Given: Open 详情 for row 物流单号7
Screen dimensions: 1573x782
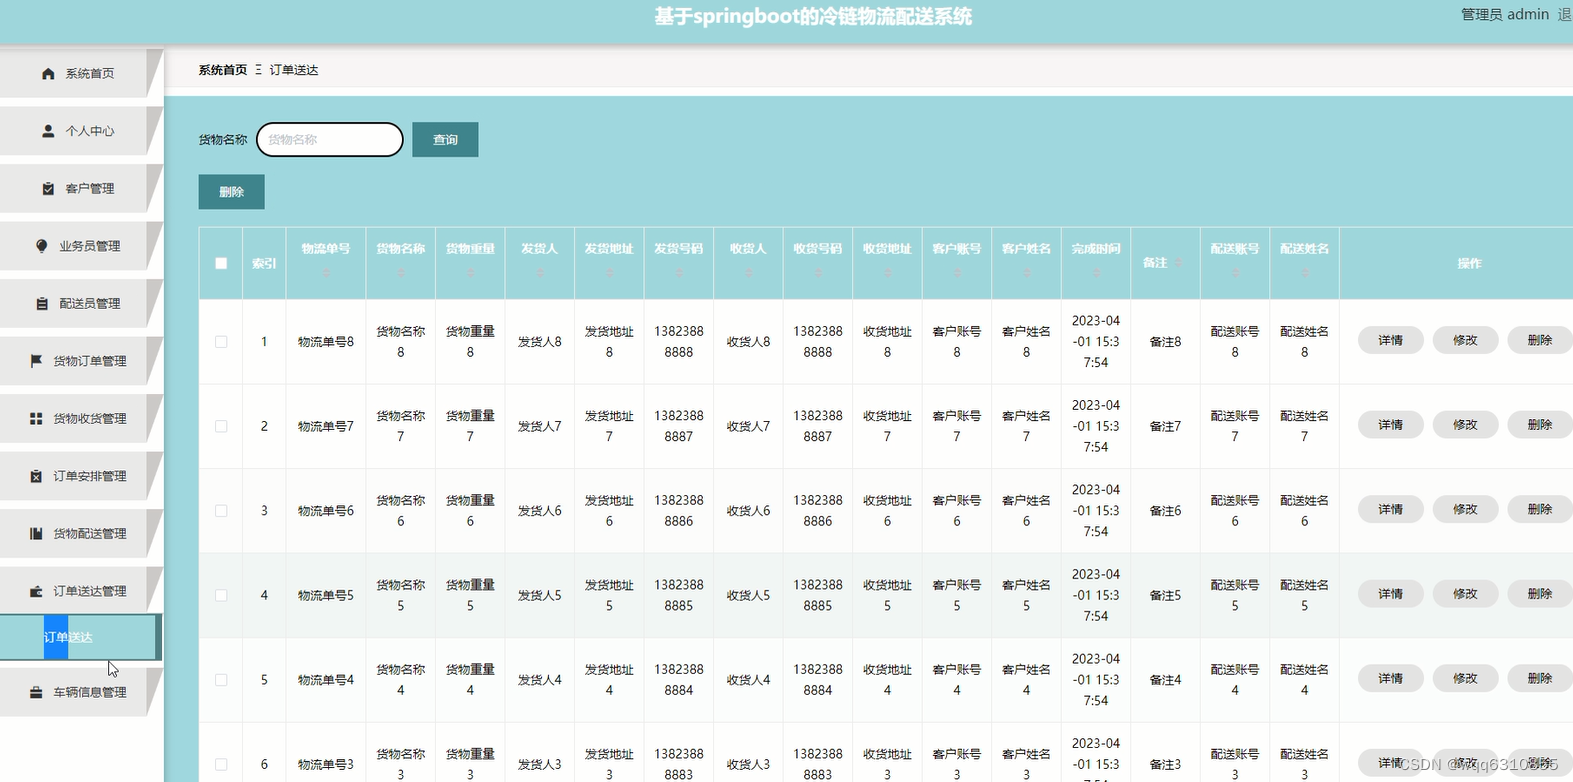Looking at the screenshot, I should (1390, 425).
